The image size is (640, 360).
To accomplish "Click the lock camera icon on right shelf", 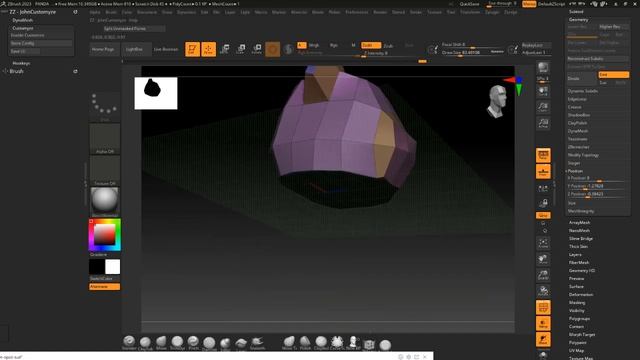I will [543, 203].
